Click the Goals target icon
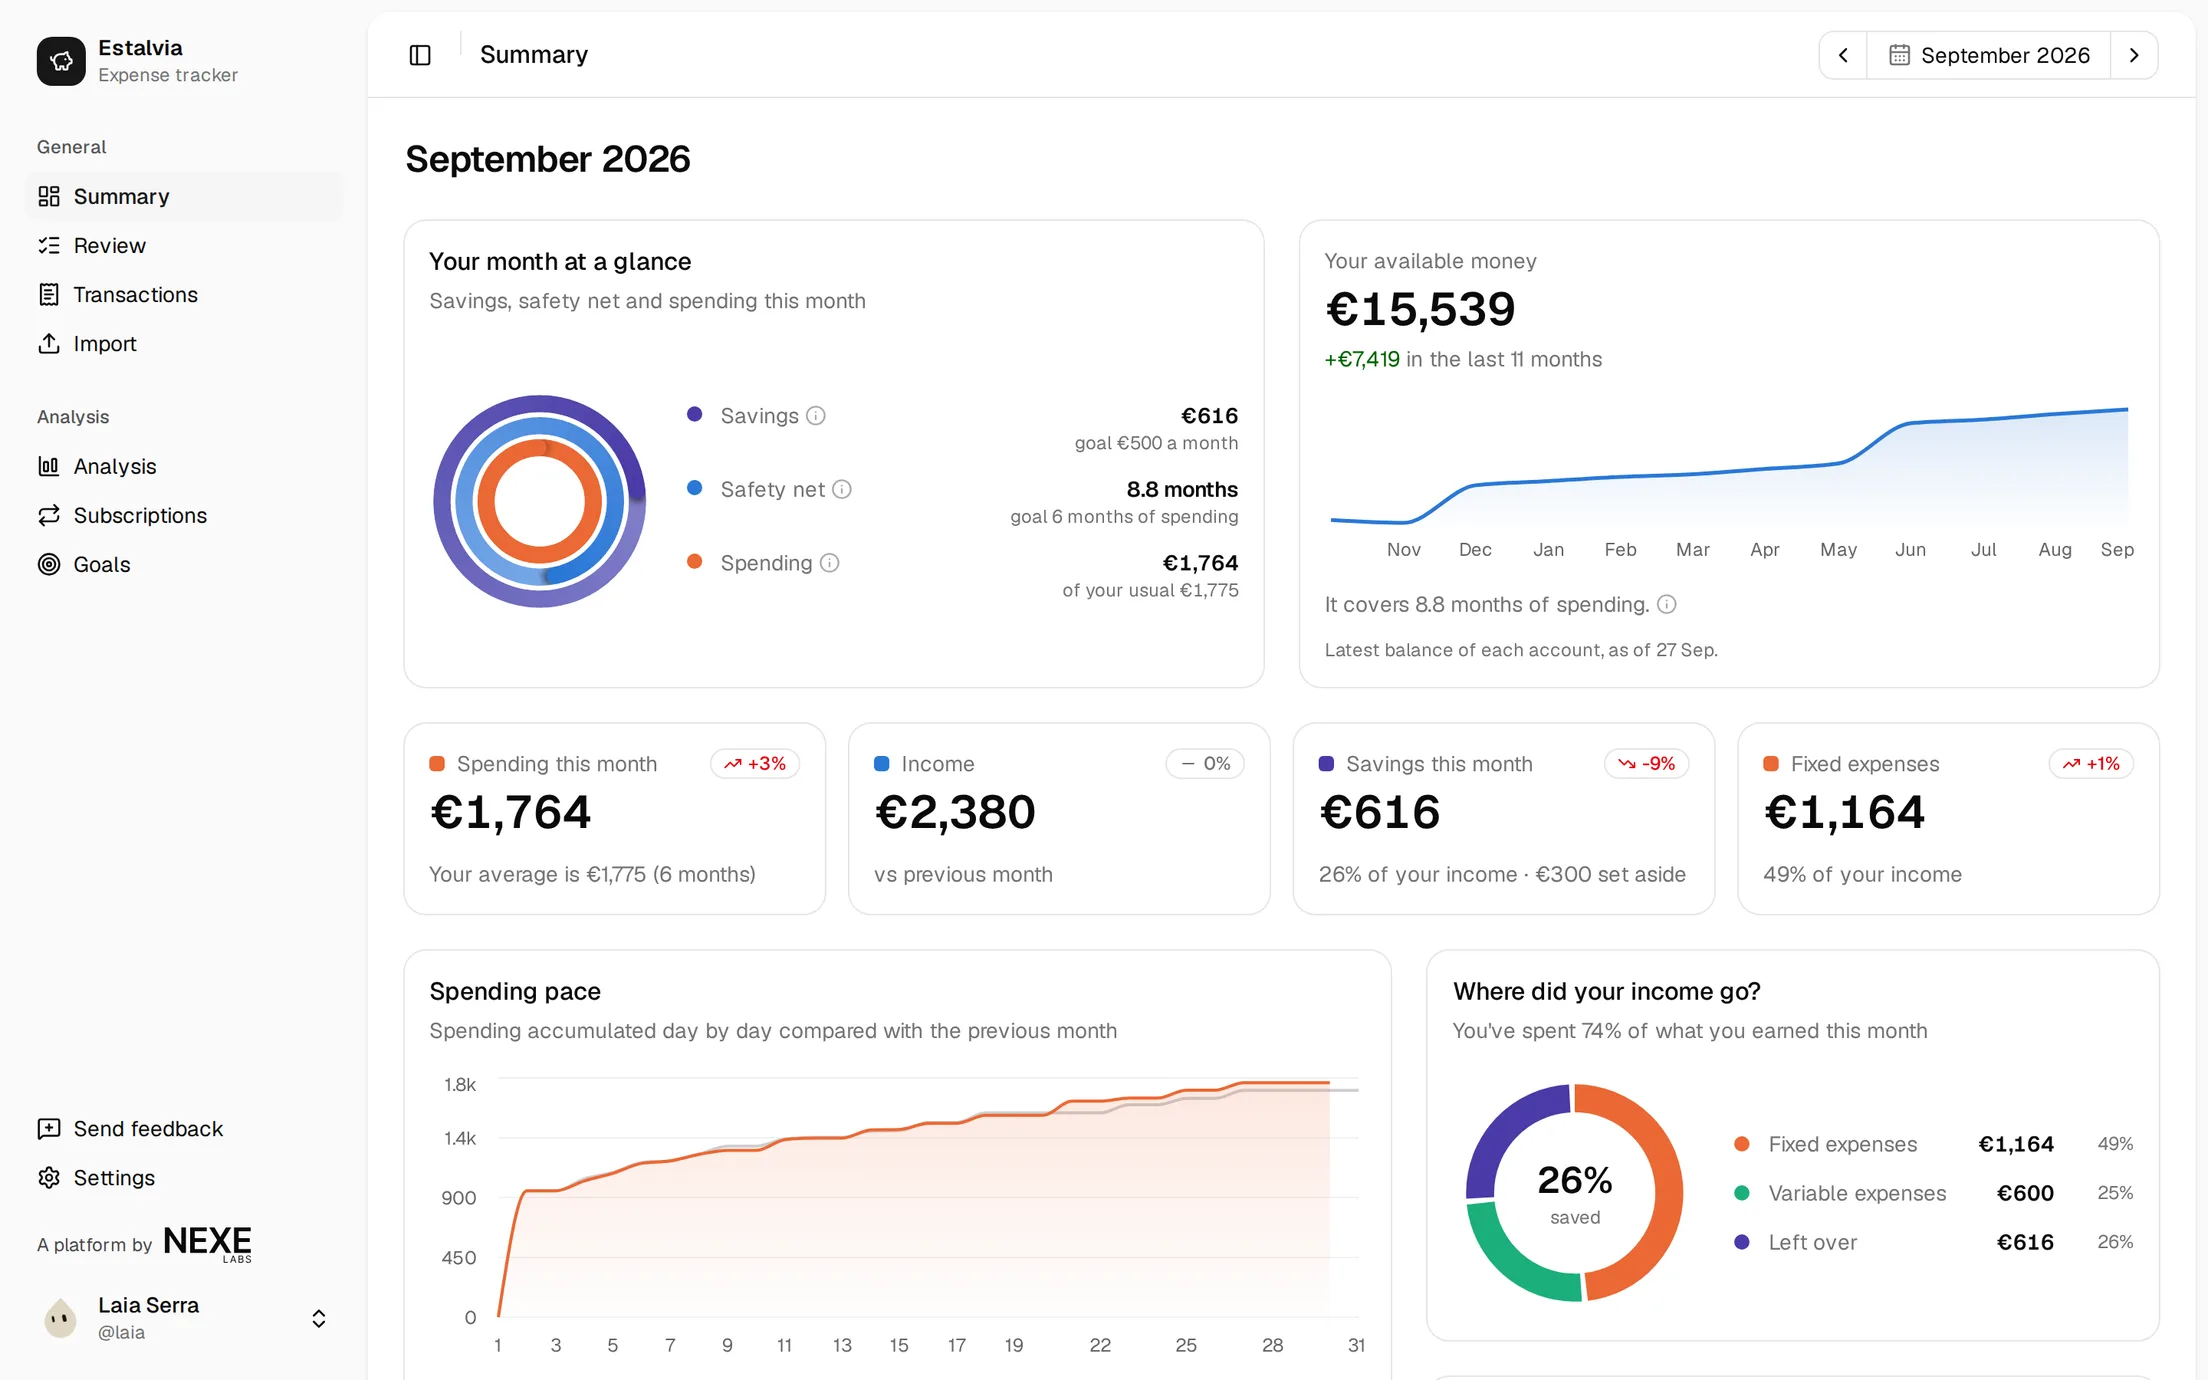 (x=49, y=564)
